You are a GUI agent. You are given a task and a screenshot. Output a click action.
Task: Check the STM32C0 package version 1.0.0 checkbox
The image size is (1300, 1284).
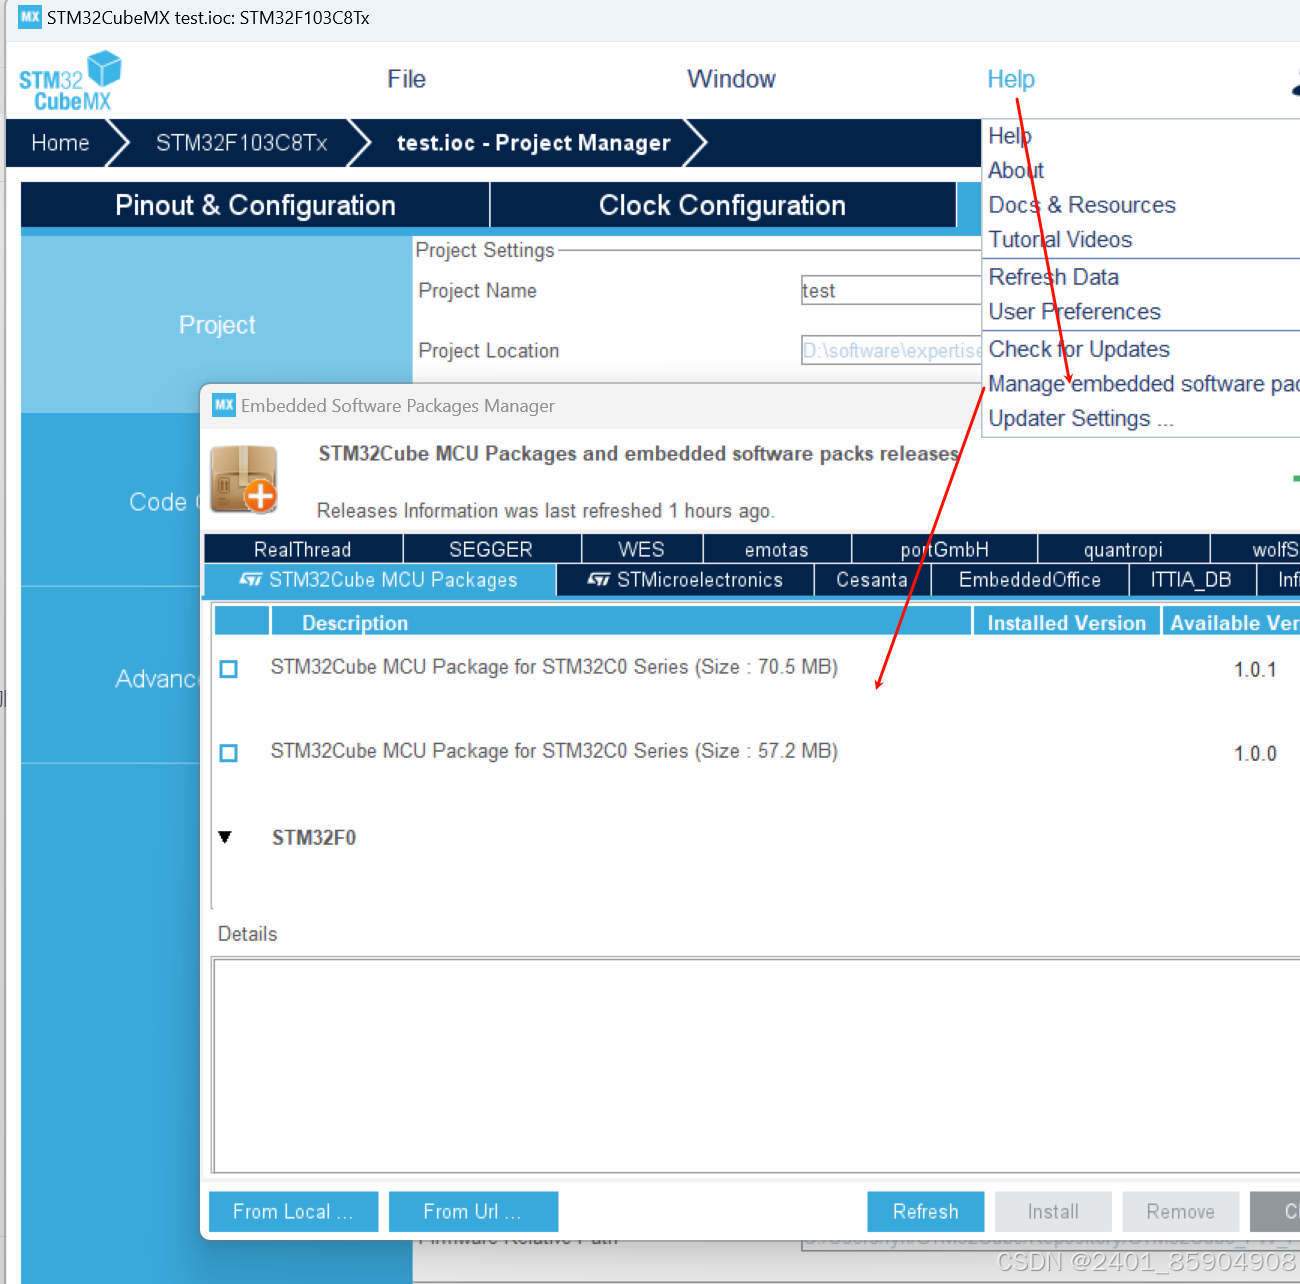click(x=229, y=753)
